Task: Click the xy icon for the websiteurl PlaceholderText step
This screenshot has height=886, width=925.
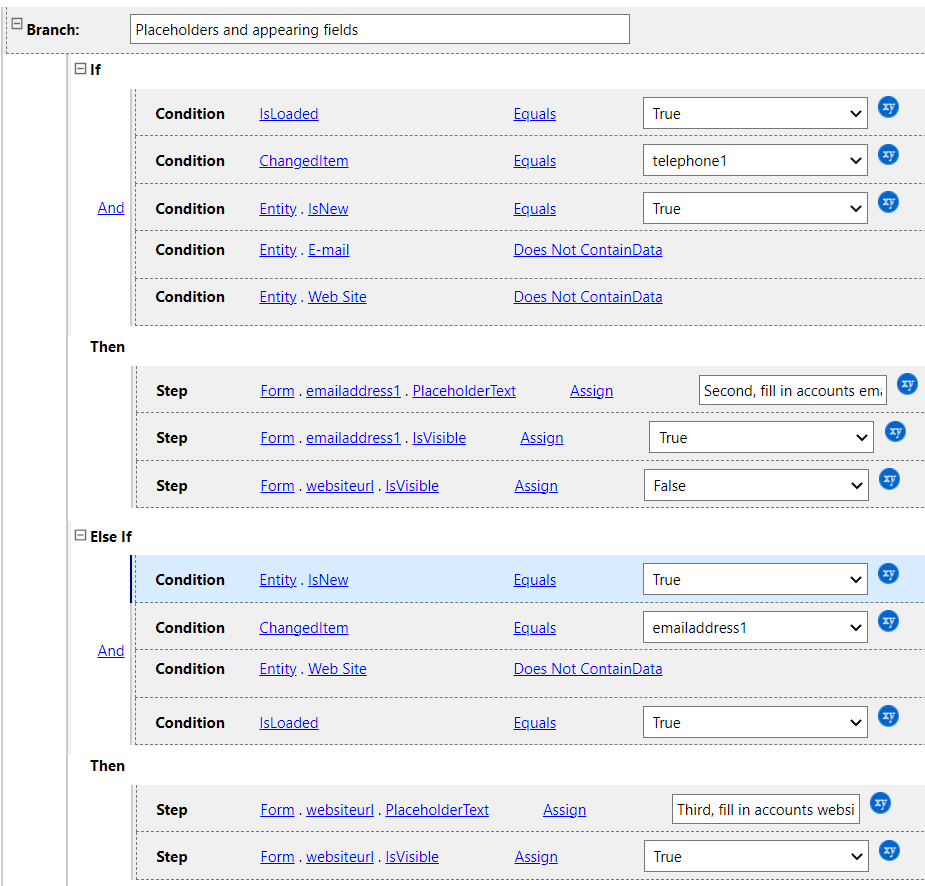Action: 880,803
